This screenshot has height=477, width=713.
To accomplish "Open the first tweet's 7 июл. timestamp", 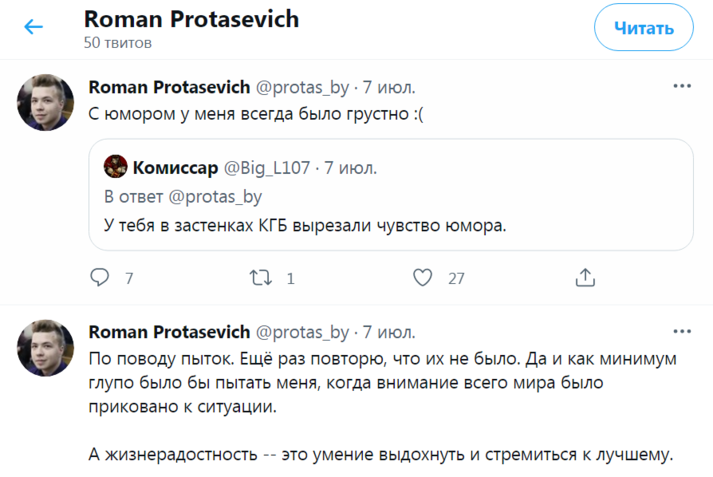I will [x=389, y=87].
